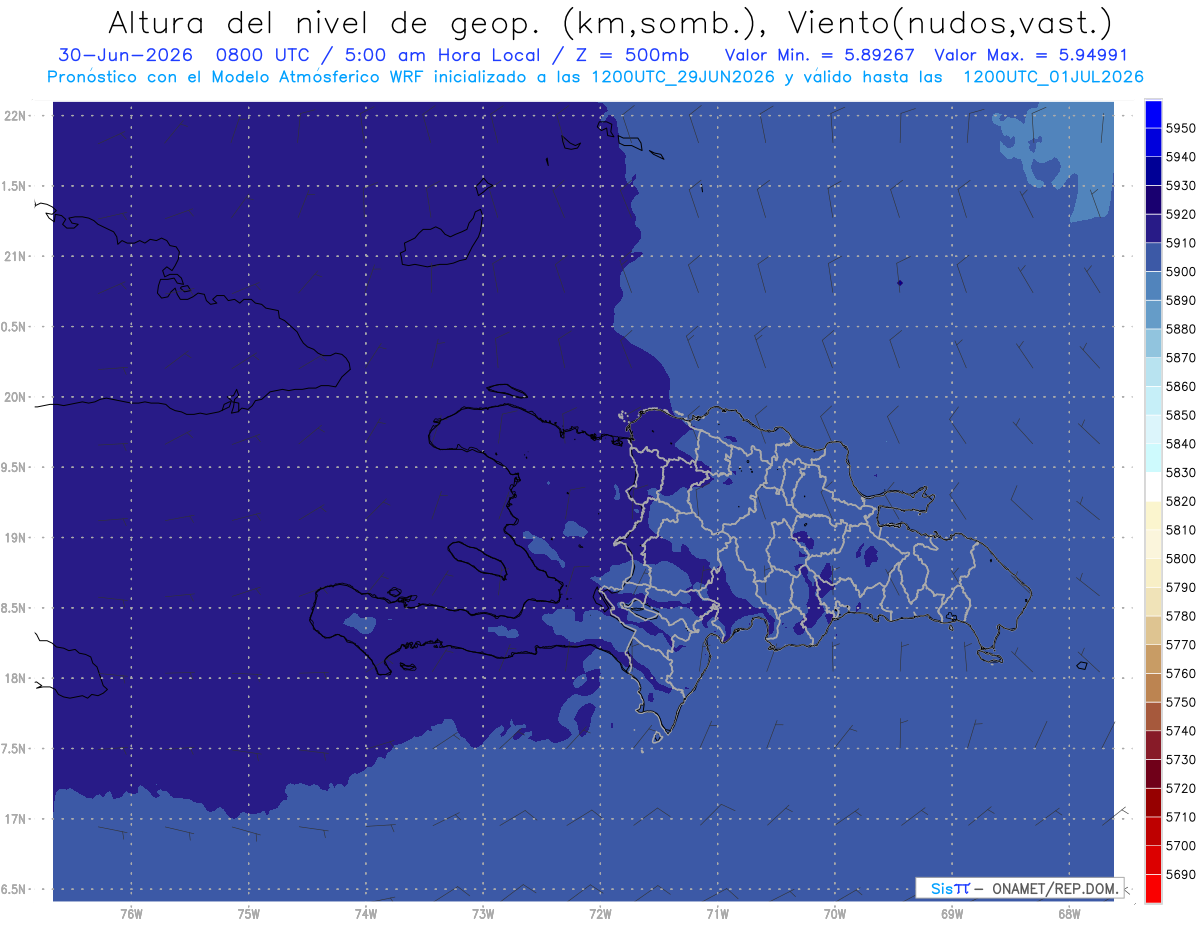Click the '5870' color bar label
The width and height of the screenshot is (1200, 927).
pos(1180,358)
